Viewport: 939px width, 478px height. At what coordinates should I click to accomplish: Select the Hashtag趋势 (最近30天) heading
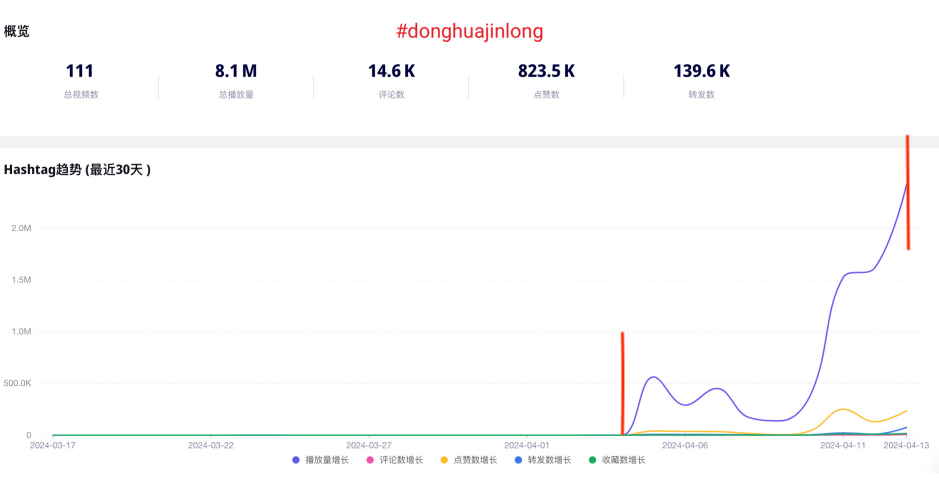point(78,170)
